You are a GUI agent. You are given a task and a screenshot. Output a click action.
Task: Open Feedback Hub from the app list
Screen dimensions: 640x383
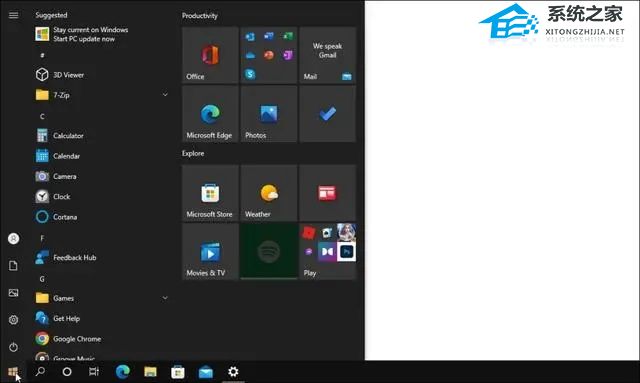click(101, 258)
